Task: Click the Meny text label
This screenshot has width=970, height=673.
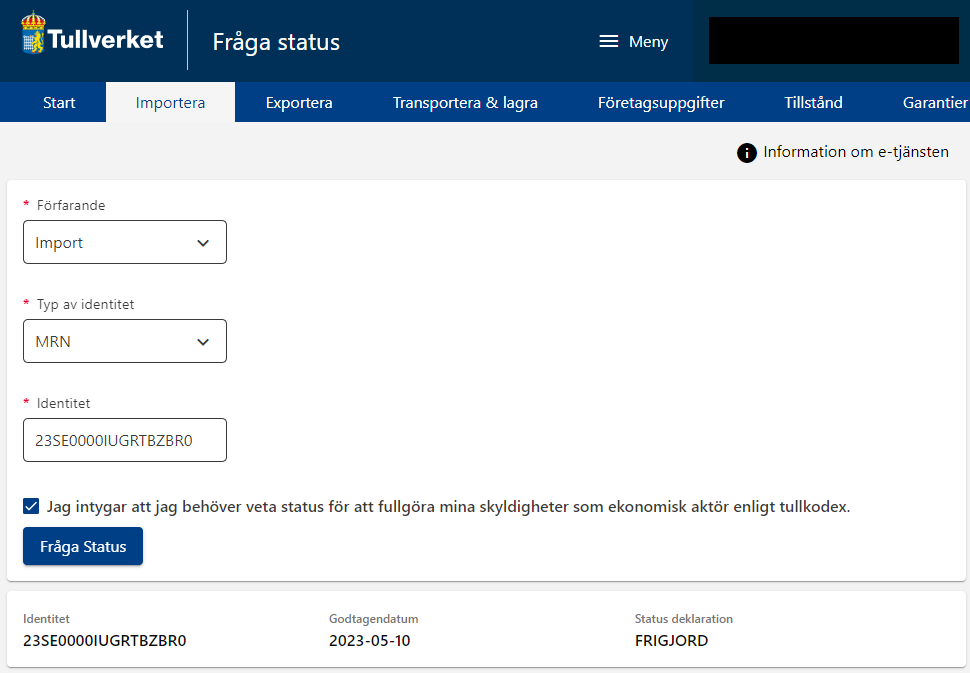Action: point(648,41)
